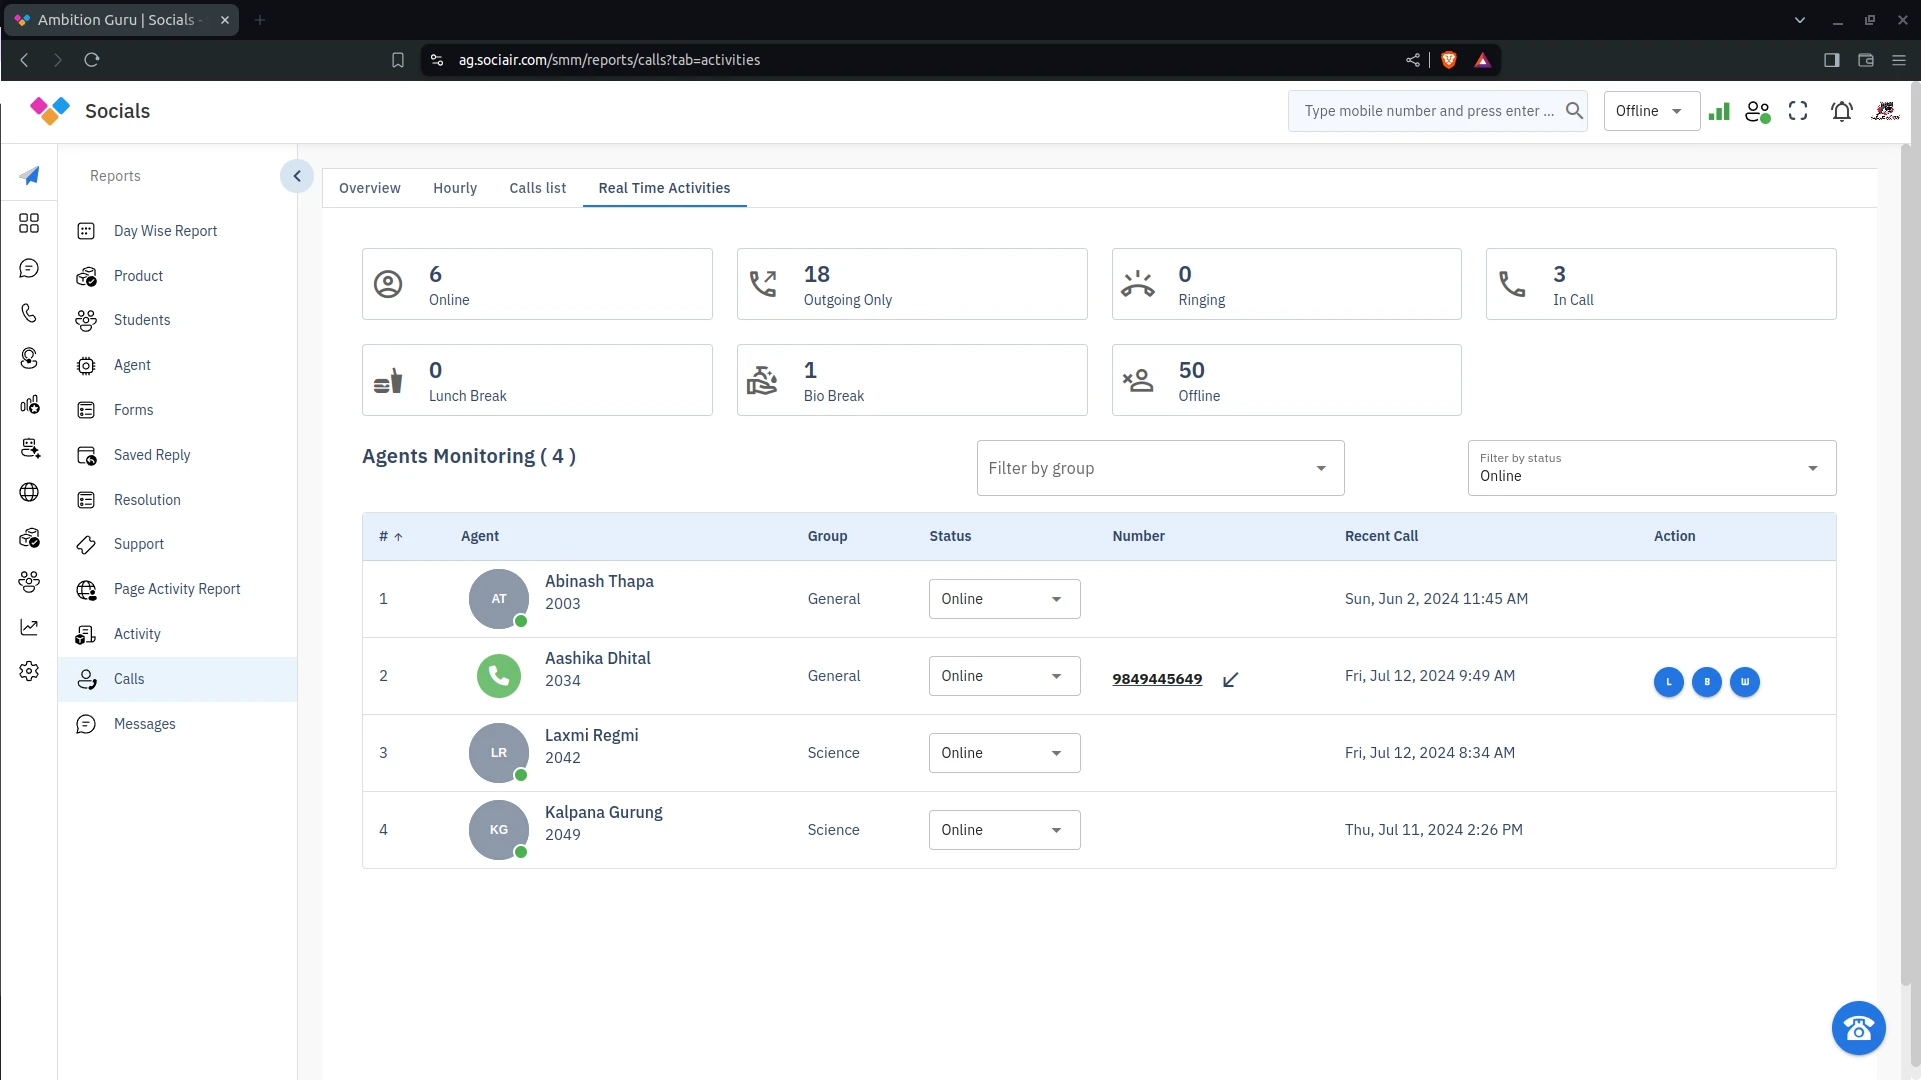Click the share icon in address bar
This screenshot has width=1921, height=1080.
pyautogui.click(x=1412, y=60)
